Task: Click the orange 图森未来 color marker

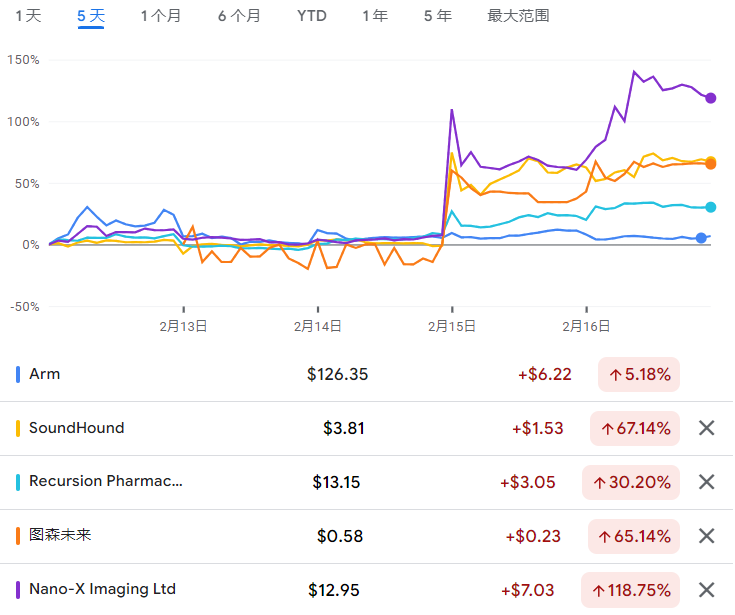Action: click(18, 536)
